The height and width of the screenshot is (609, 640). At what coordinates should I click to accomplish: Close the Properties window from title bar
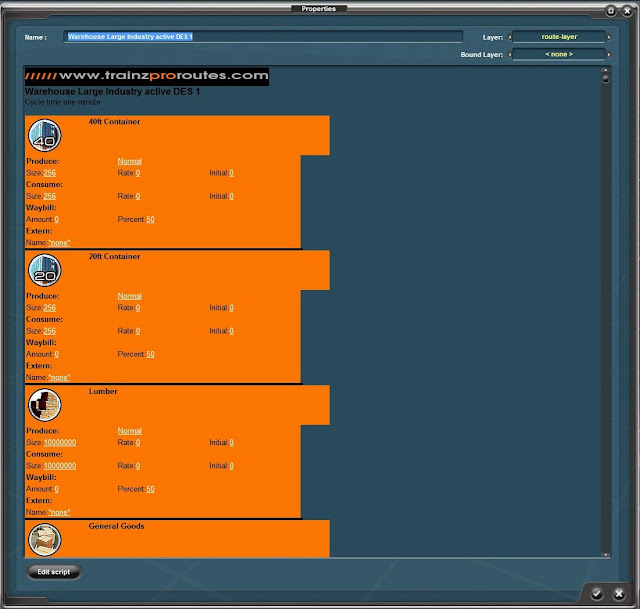[627, 11]
